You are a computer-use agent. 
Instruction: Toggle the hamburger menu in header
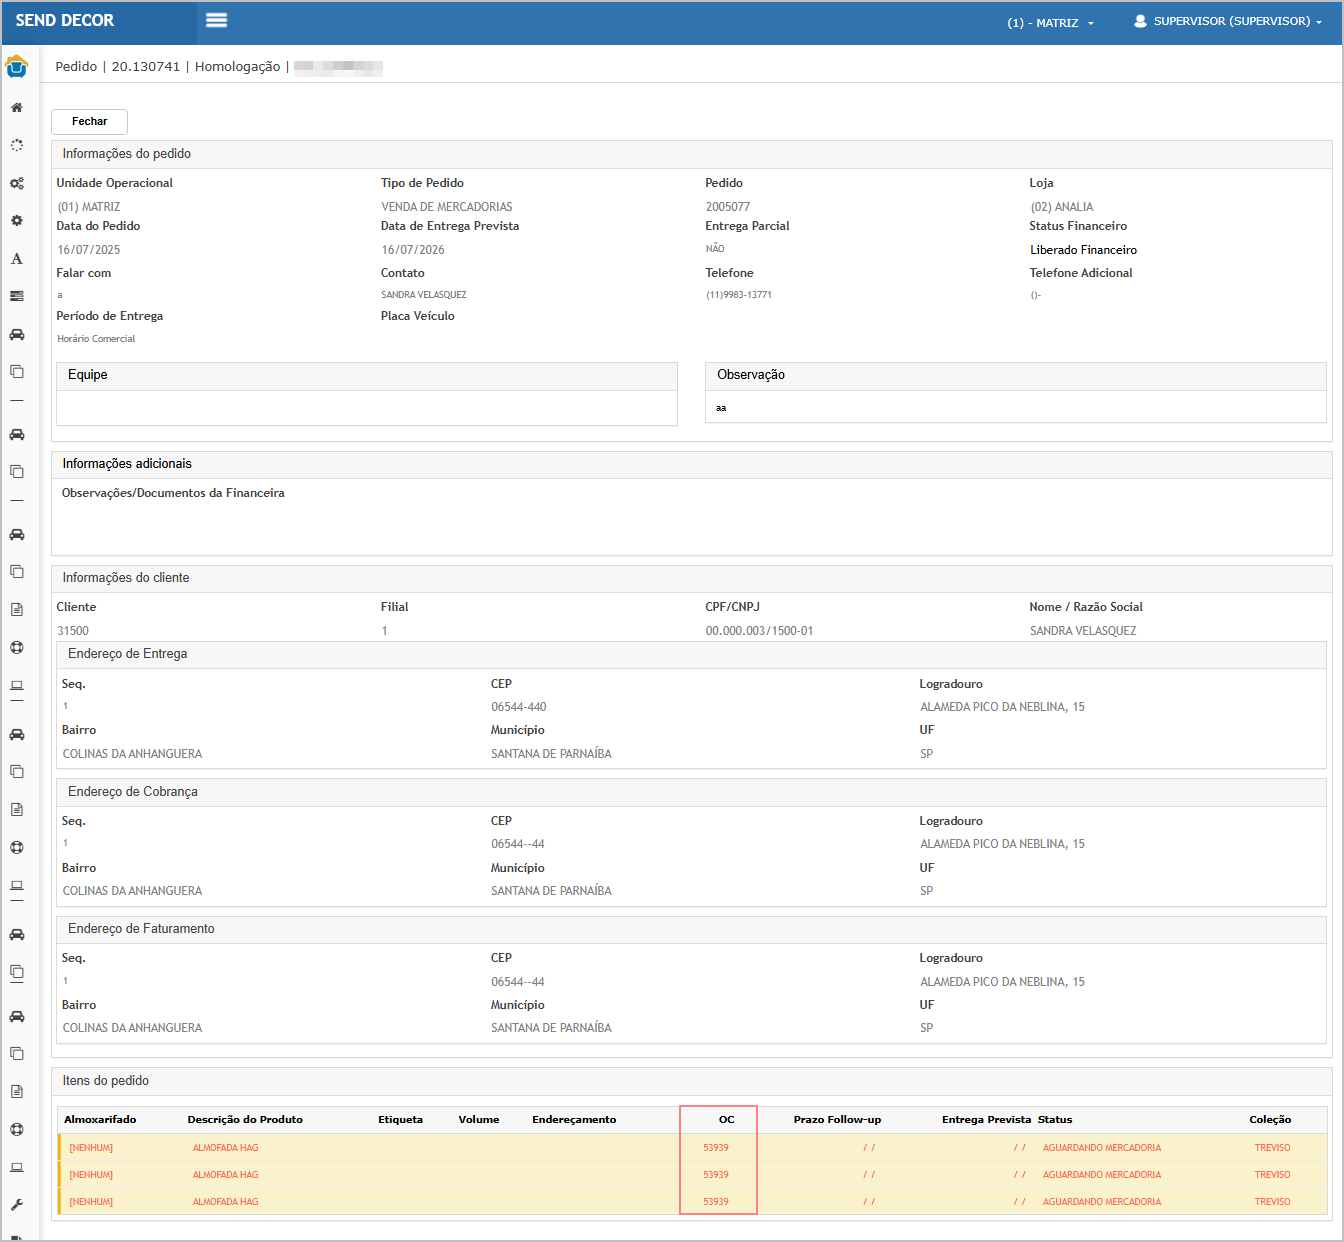point(216,21)
